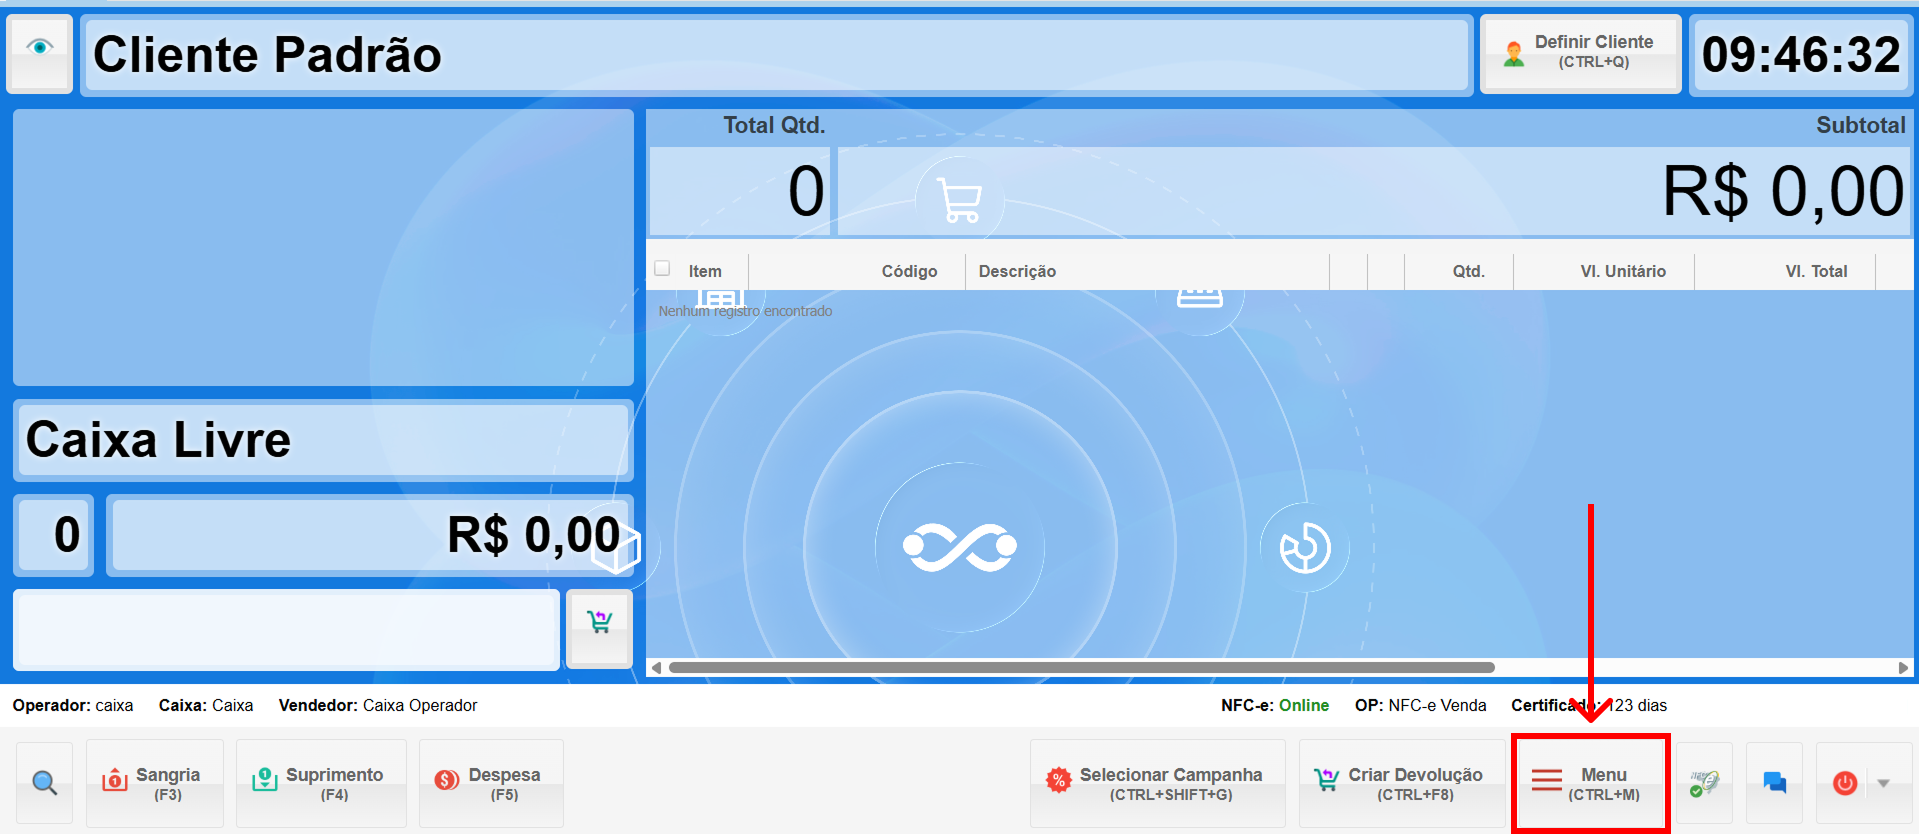Click the cart button beside product input
This screenshot has height=834, width=1919.
pyautogui.click(x=599, y=626)
